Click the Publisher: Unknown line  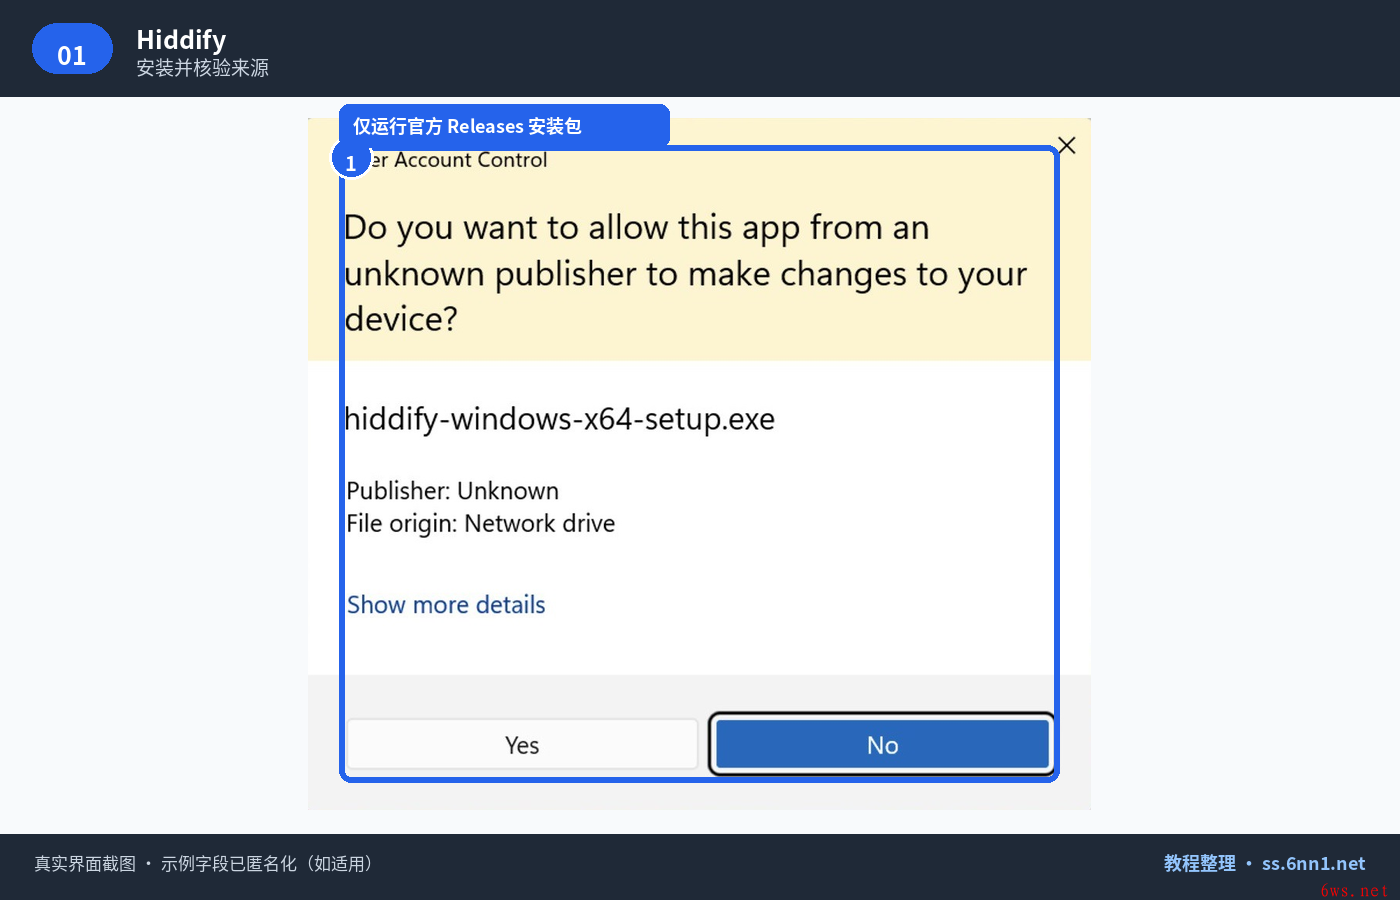[x=453, y=491]
